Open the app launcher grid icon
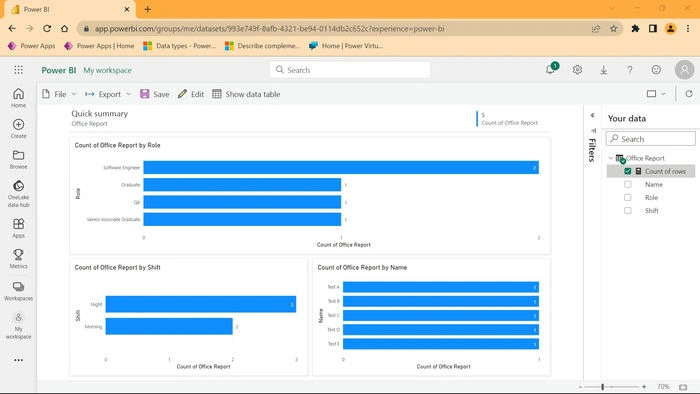The width and height of the screenshot is (700, 394). tap(18, 70)
